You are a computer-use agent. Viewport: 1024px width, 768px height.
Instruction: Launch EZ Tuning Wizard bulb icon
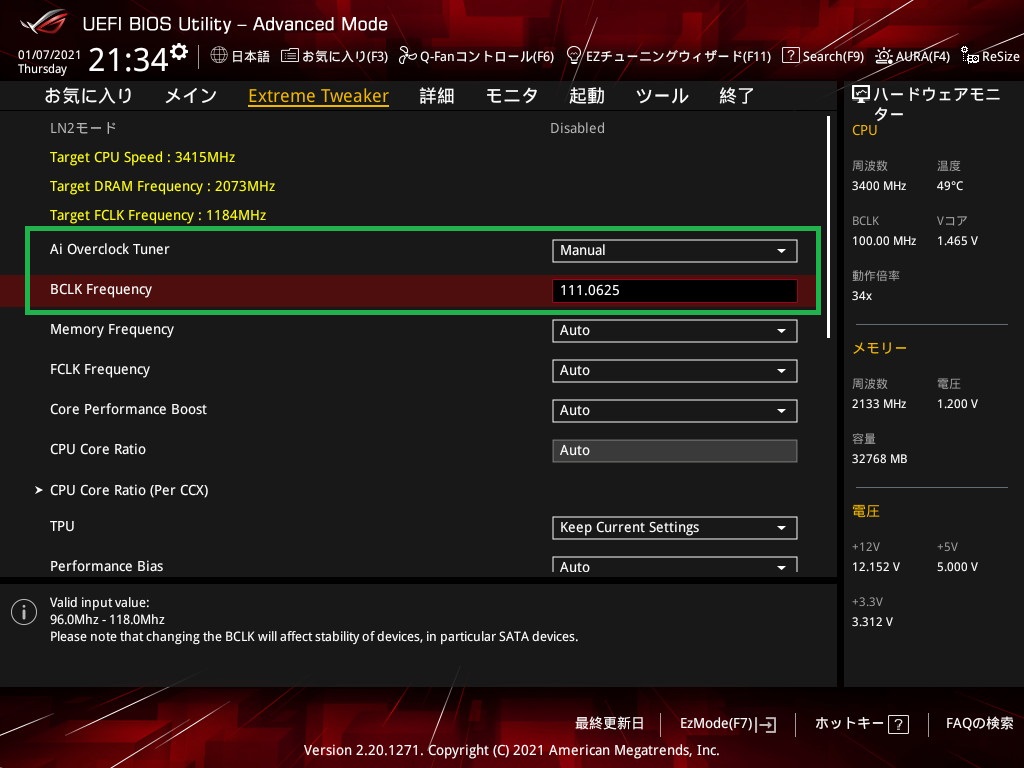pyautogui.click(x=573, y=56)
